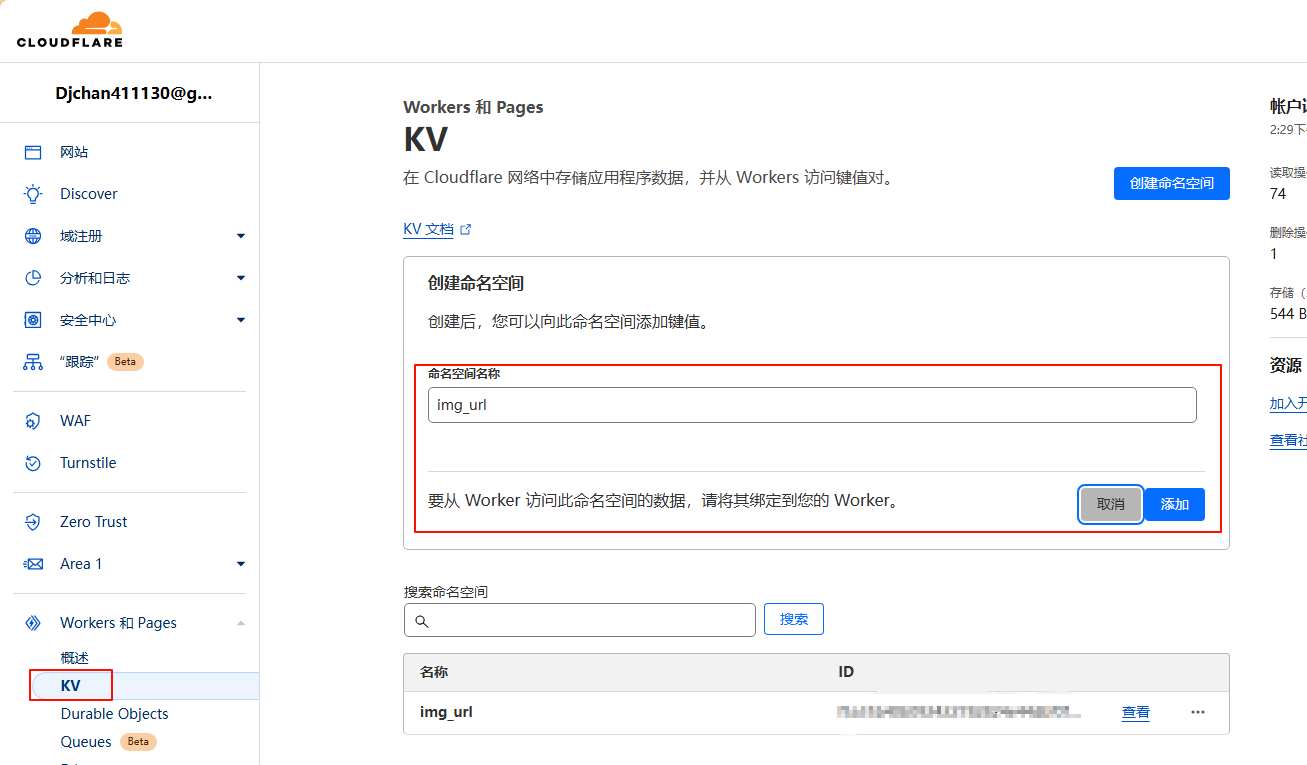Image resolution: width=1307 pixels, height=765 pixels.
Task: Open the KV 文档 link
Action: (x=428, y=229)
